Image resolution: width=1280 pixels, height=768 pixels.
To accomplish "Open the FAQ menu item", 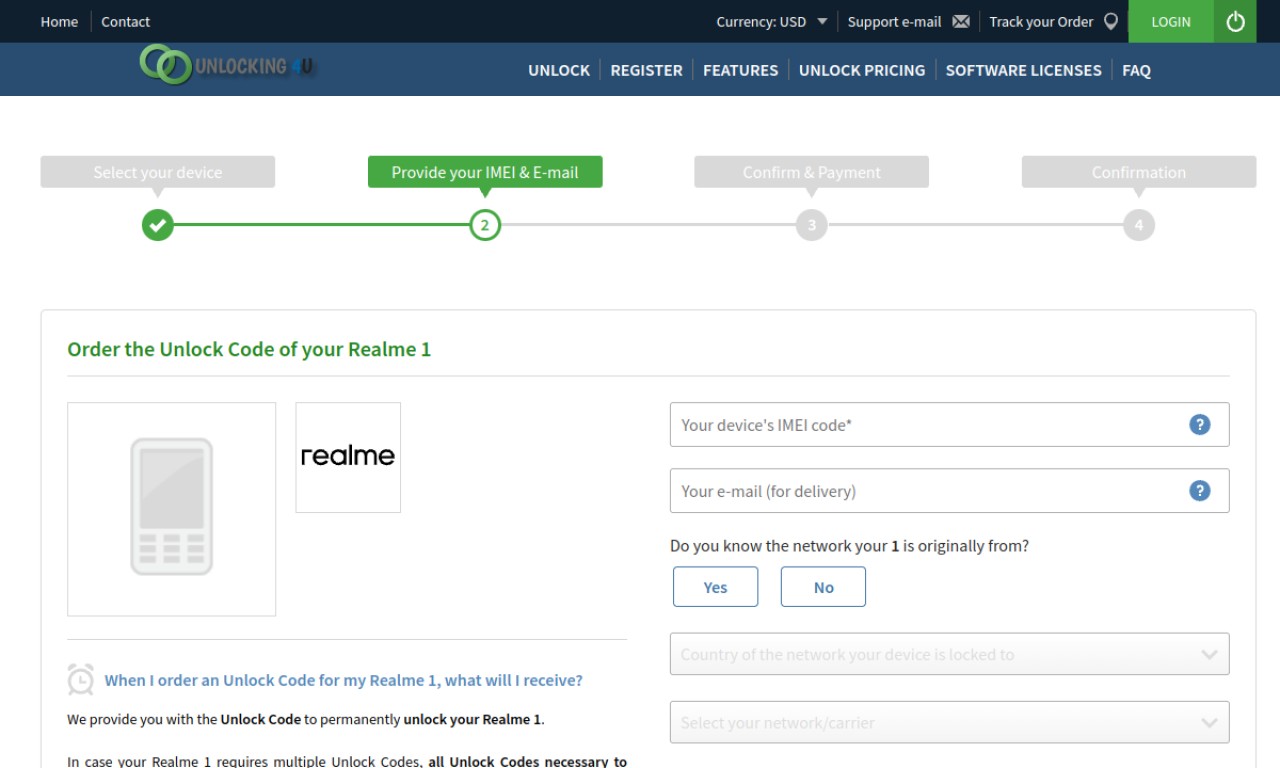I will coord(1136,70).
